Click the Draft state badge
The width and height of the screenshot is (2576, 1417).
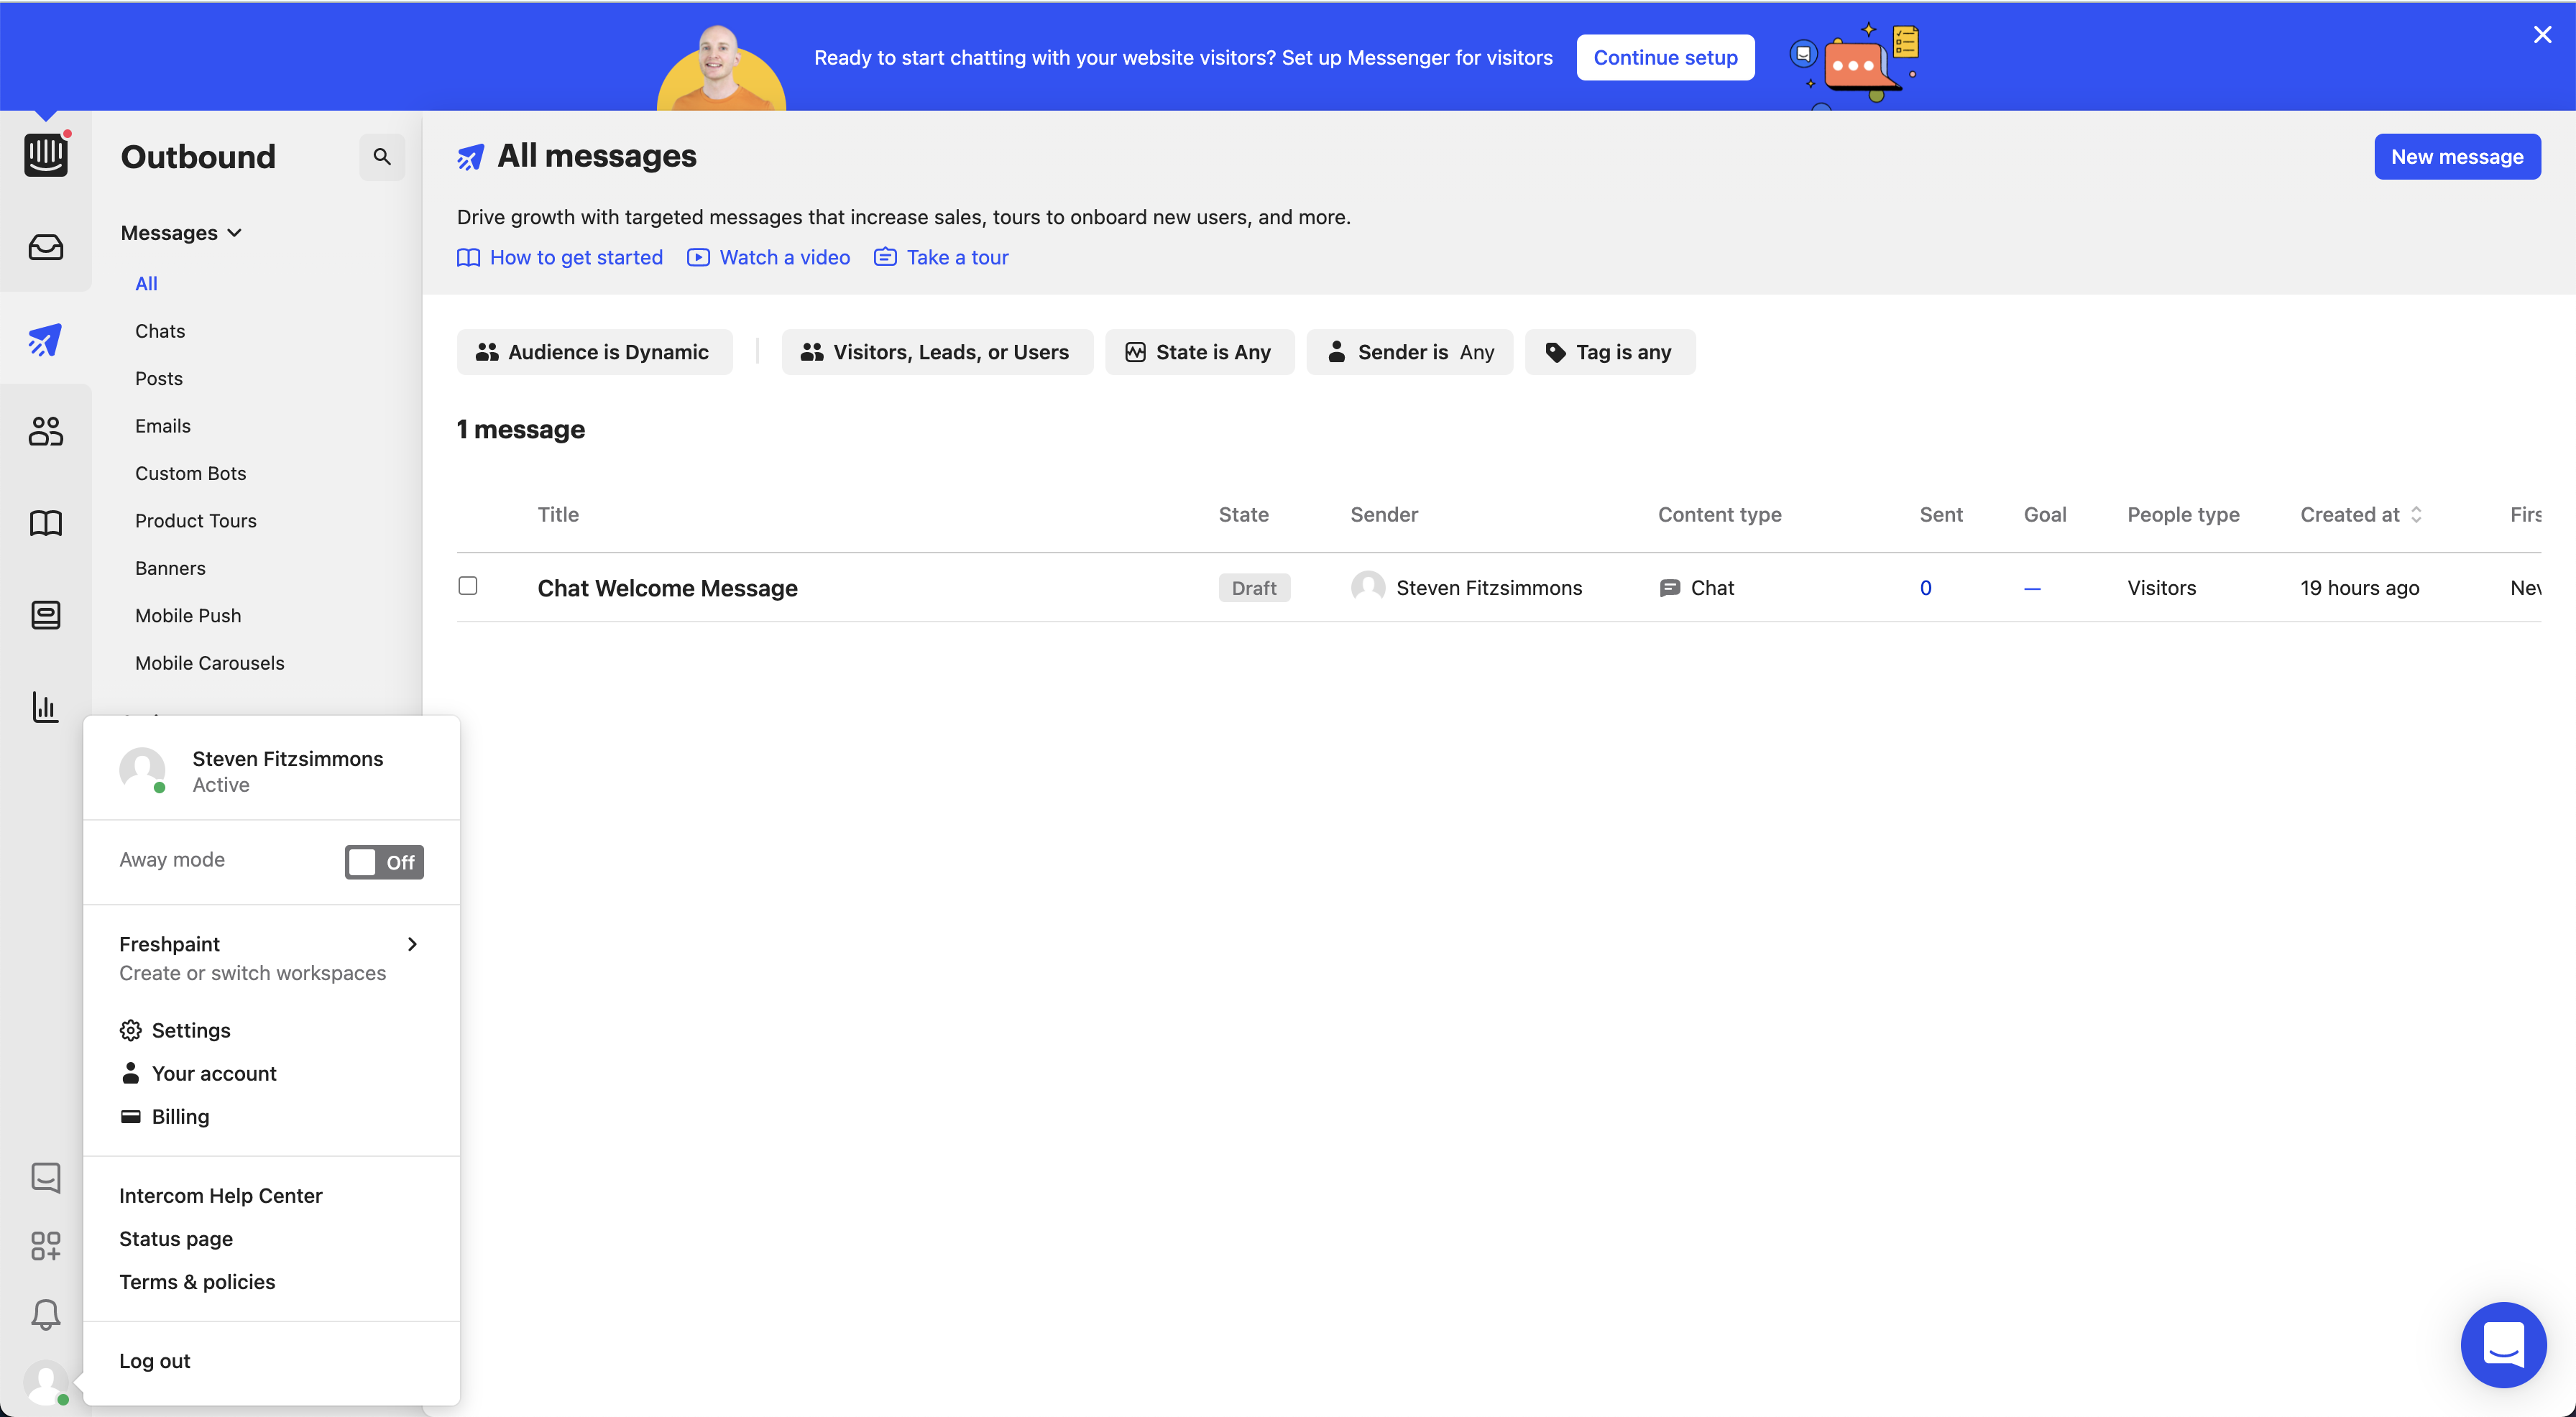[1254, 588]
